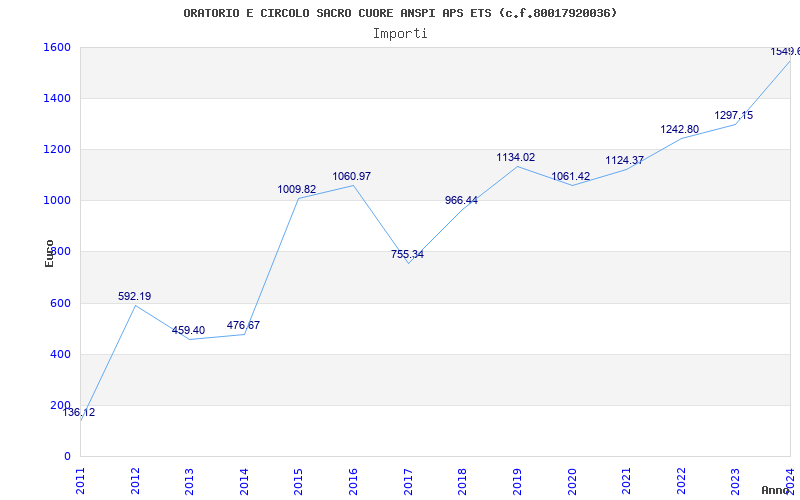Click the 600 y-axis tick label
The width and height of the screenshot is (800, 500).
tap(60, 304)
